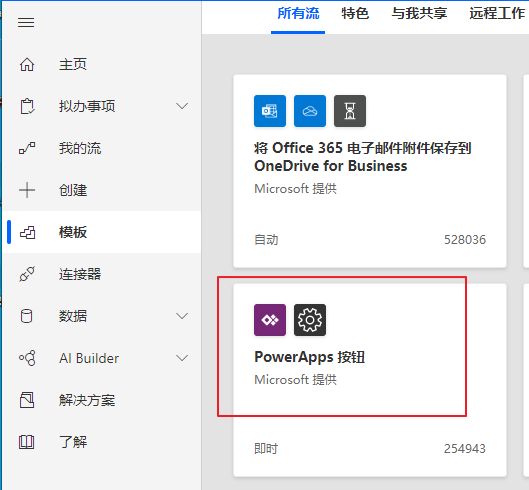Click the 528036 usage count
This screenshot has height=490, width=529.
pos(465,240)
